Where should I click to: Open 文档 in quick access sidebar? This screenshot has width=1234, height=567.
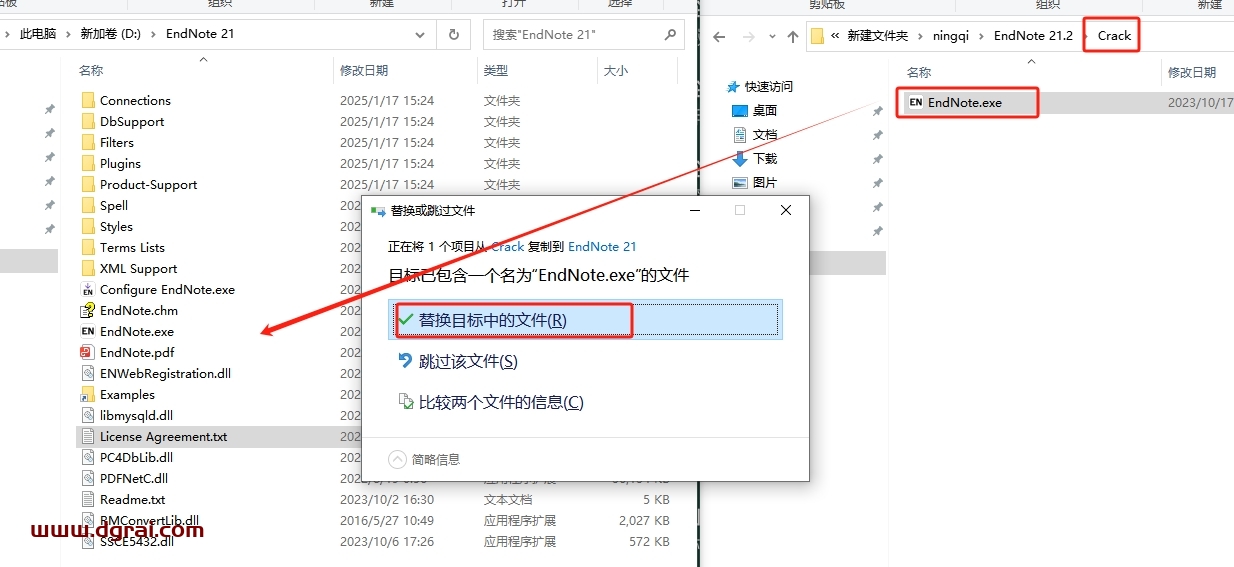[x=764, y=135]
